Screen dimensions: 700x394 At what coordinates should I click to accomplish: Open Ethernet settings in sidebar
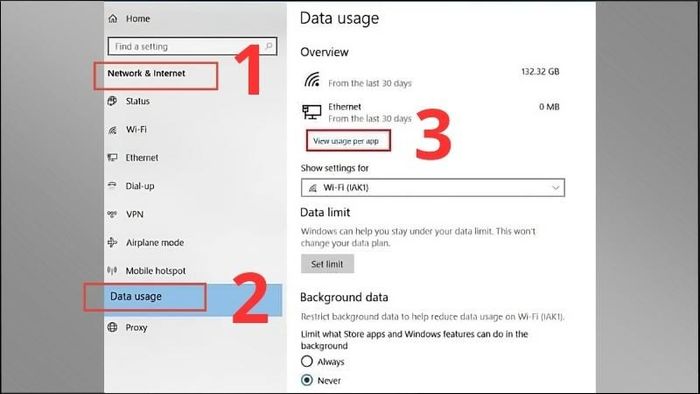[142, 158]
